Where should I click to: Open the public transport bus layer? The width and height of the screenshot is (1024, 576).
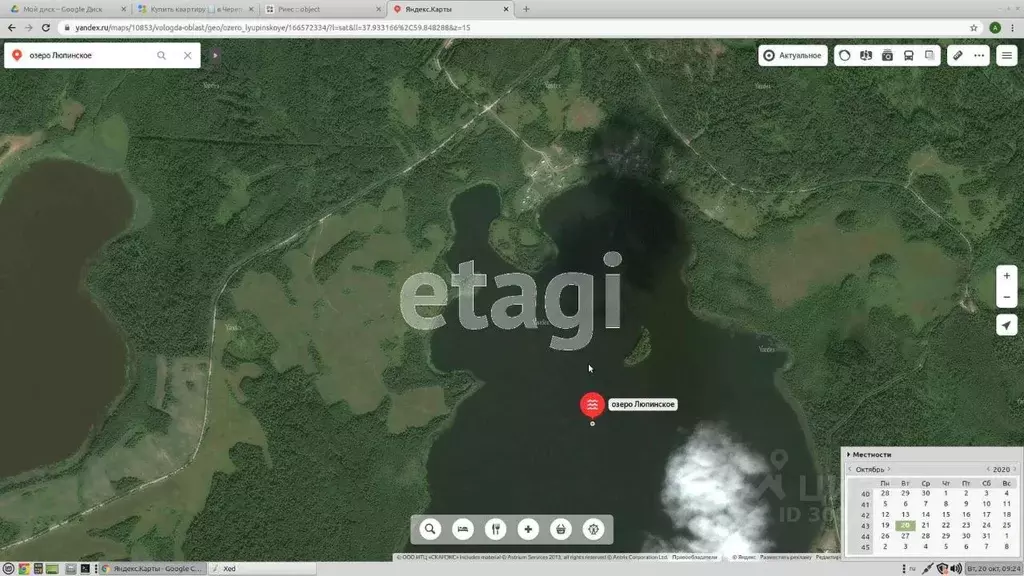[908, 56]
